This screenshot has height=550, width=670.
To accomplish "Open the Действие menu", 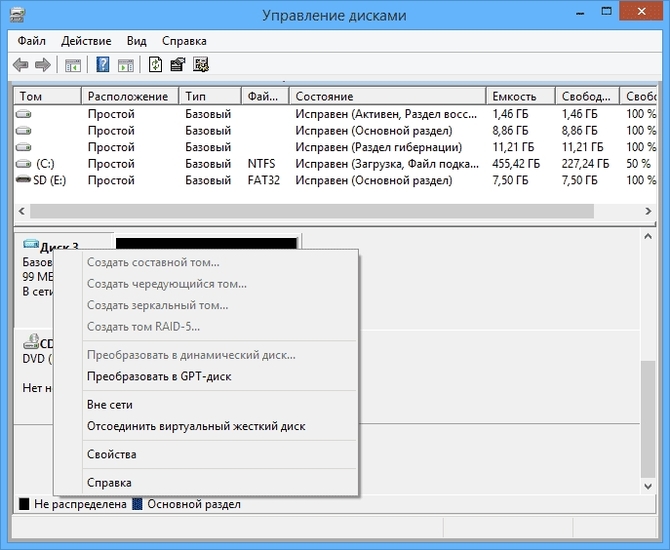I will coord(86,41).
